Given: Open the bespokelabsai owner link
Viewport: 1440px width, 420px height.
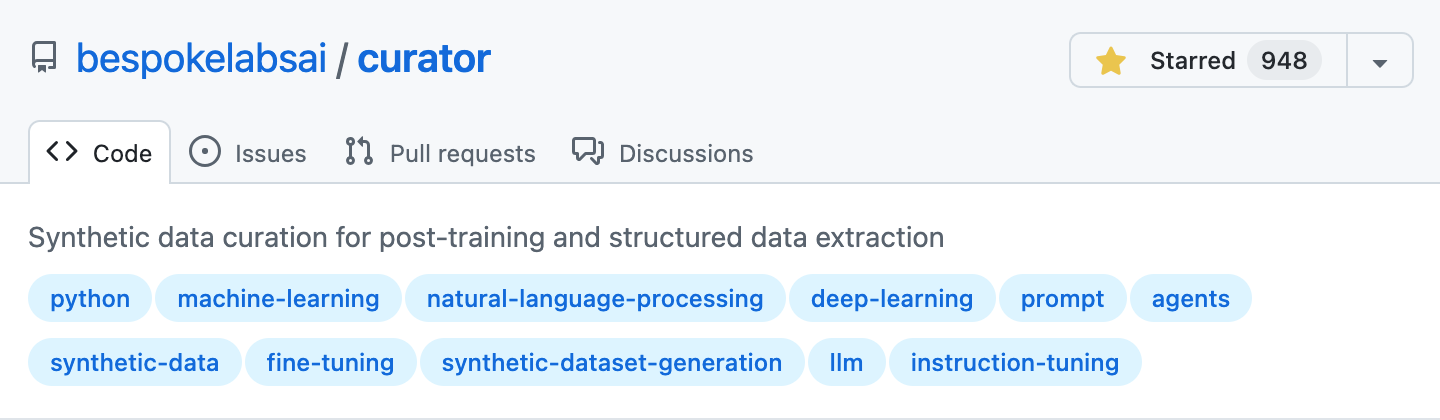Looking at the screenshot, I should (x=201, y=60).
